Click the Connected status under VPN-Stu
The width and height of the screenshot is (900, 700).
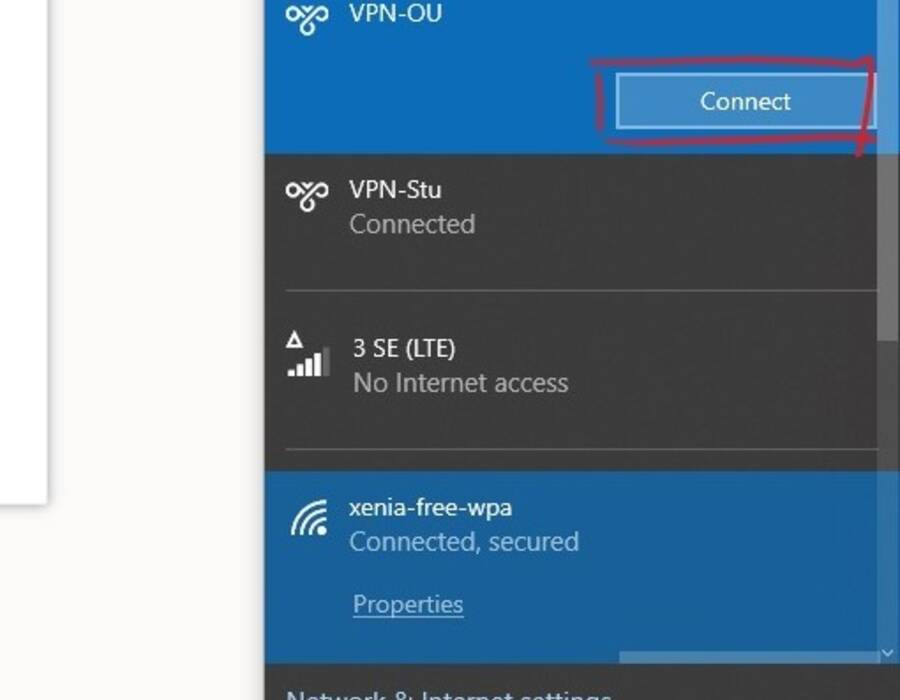(412, 224)
